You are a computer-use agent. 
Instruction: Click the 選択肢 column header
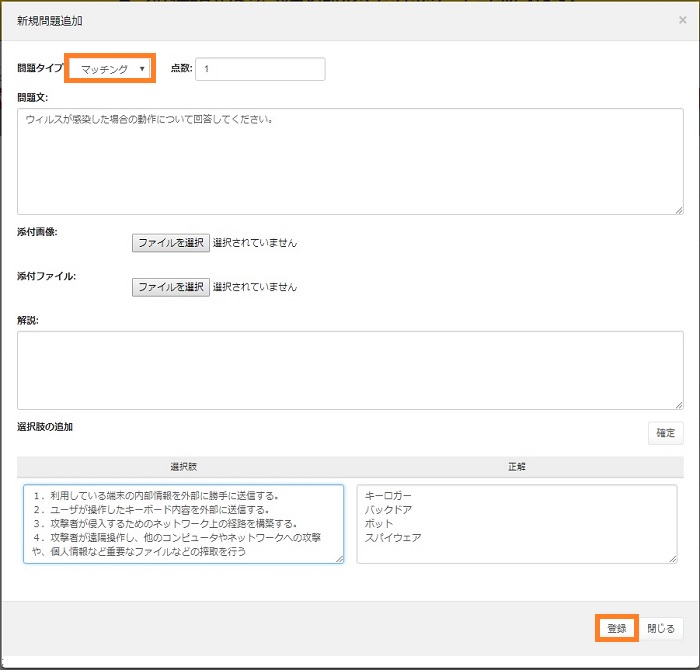tap(183, 467)
